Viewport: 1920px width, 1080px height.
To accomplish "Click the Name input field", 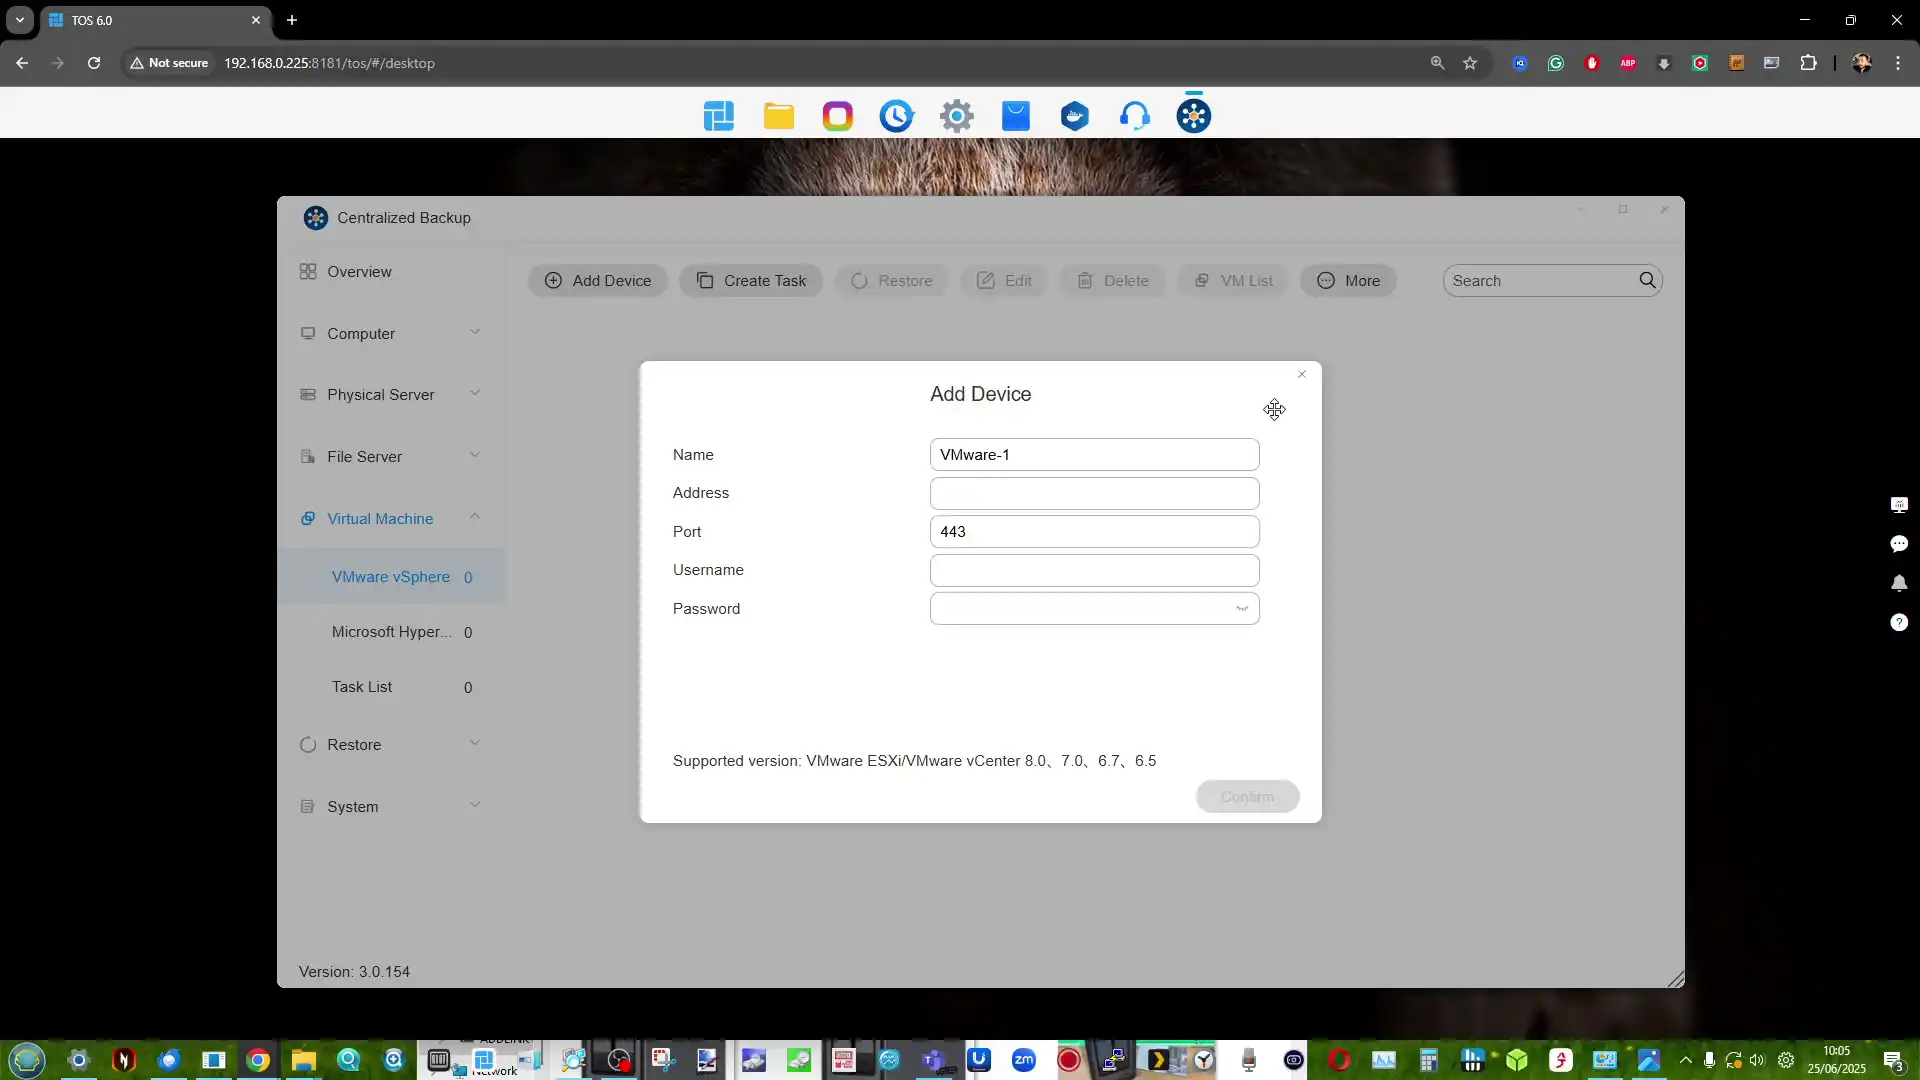I will pos(1094,455).
